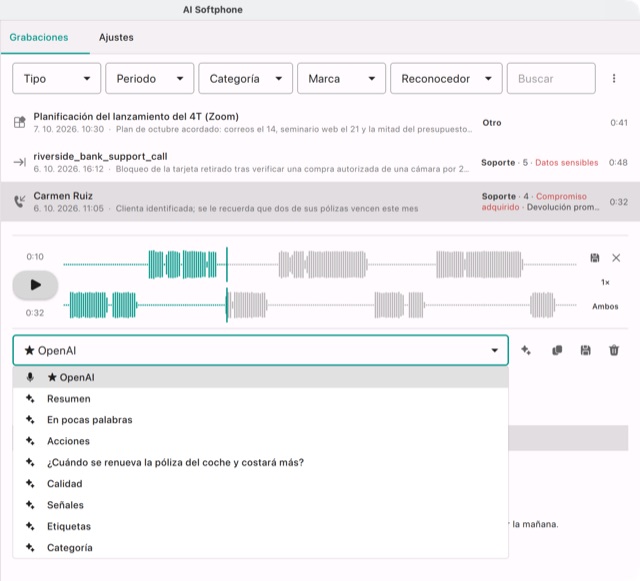
Task: Open the three-dot more options menu
Action: pyautogui.click(x=614, y=78)
